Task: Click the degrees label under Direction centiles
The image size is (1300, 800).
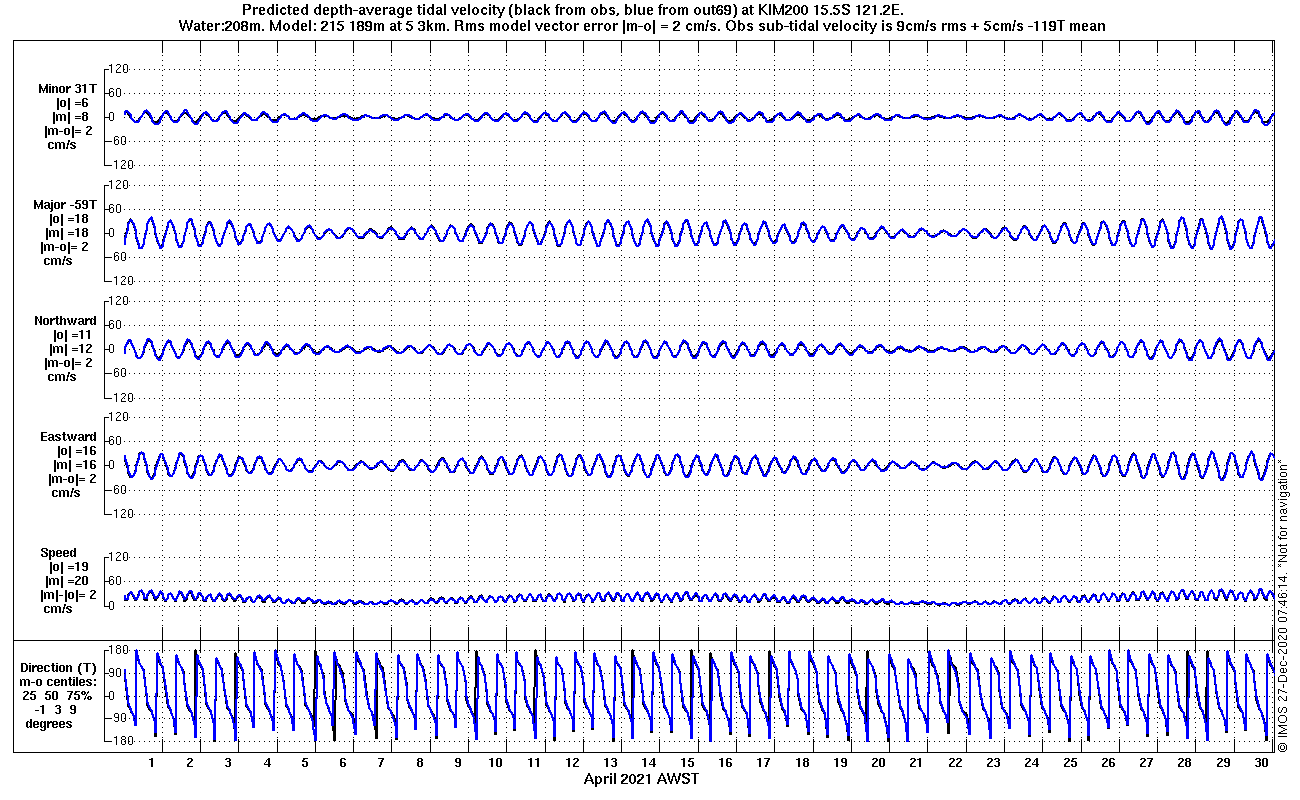Action: coord(49,724)
